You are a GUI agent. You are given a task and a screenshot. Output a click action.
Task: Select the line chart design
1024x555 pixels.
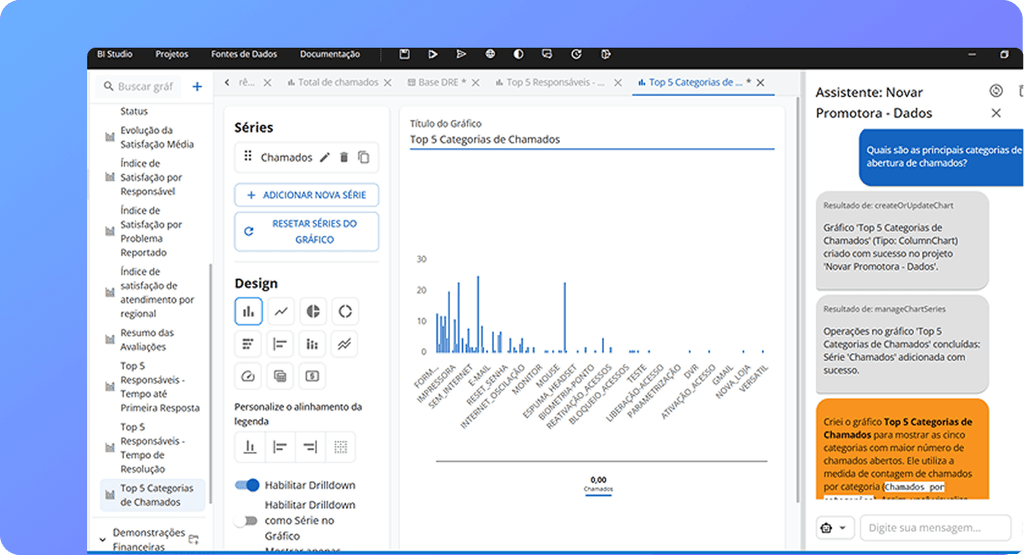pos(281,311)
